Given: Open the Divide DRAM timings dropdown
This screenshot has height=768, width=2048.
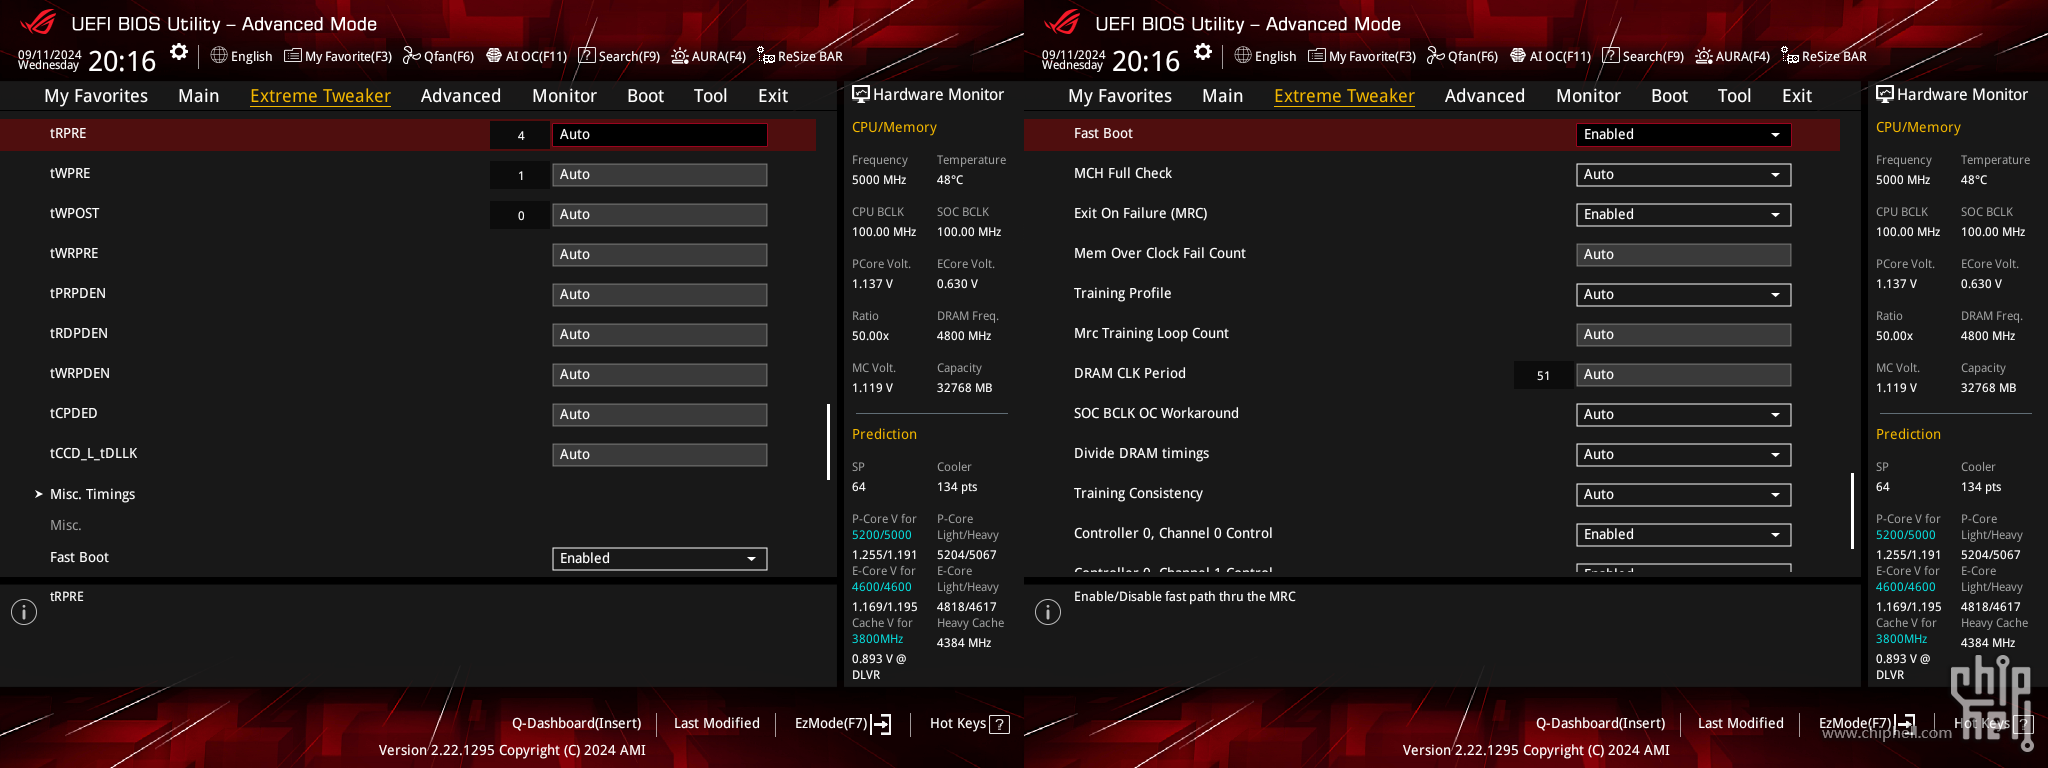Looking at the screenshot, I should tap(1684, 454).
